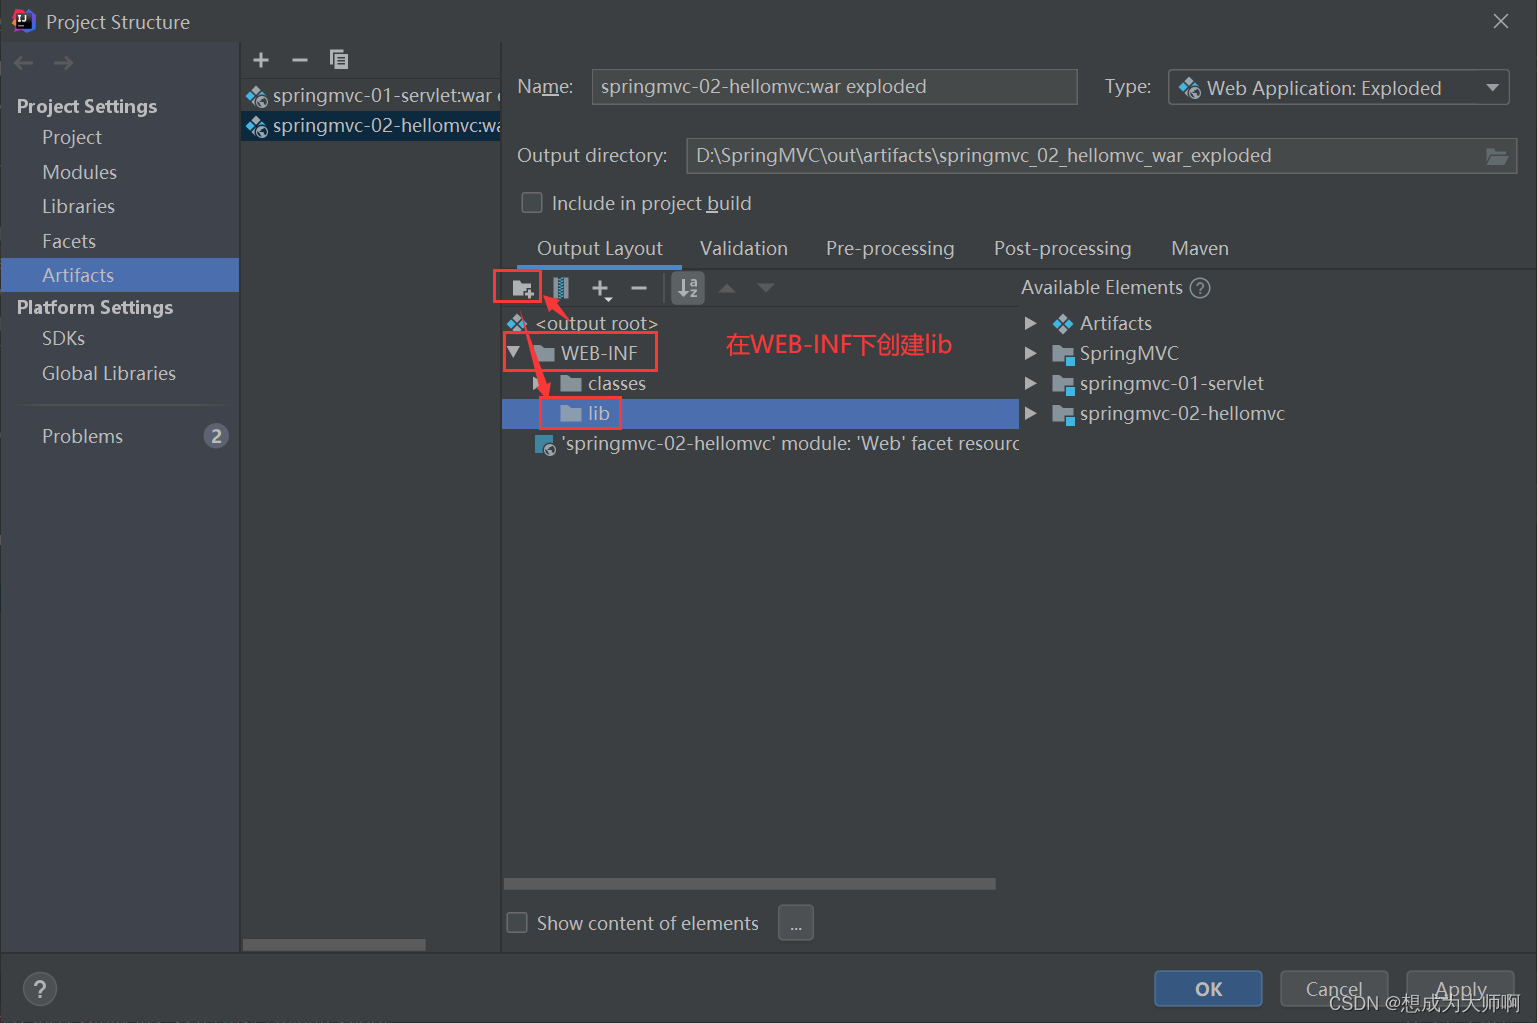Image resolution: width=1537 pixels, height=1023 pixels.
Task: Switch to Validation tab
Action: tap(744, 248)
